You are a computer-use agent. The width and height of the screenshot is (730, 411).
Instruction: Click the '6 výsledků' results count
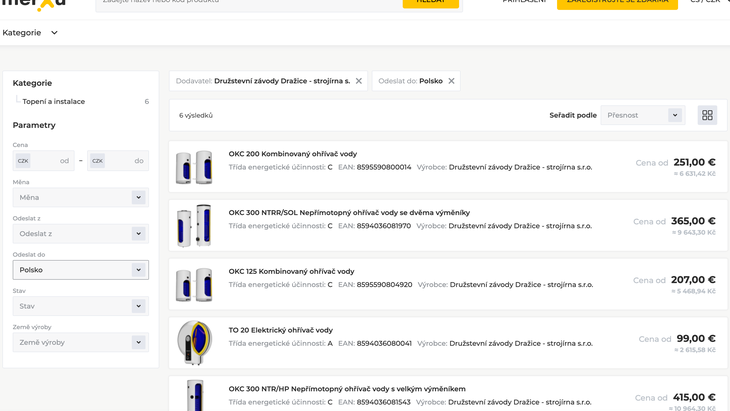click(196, 115)
